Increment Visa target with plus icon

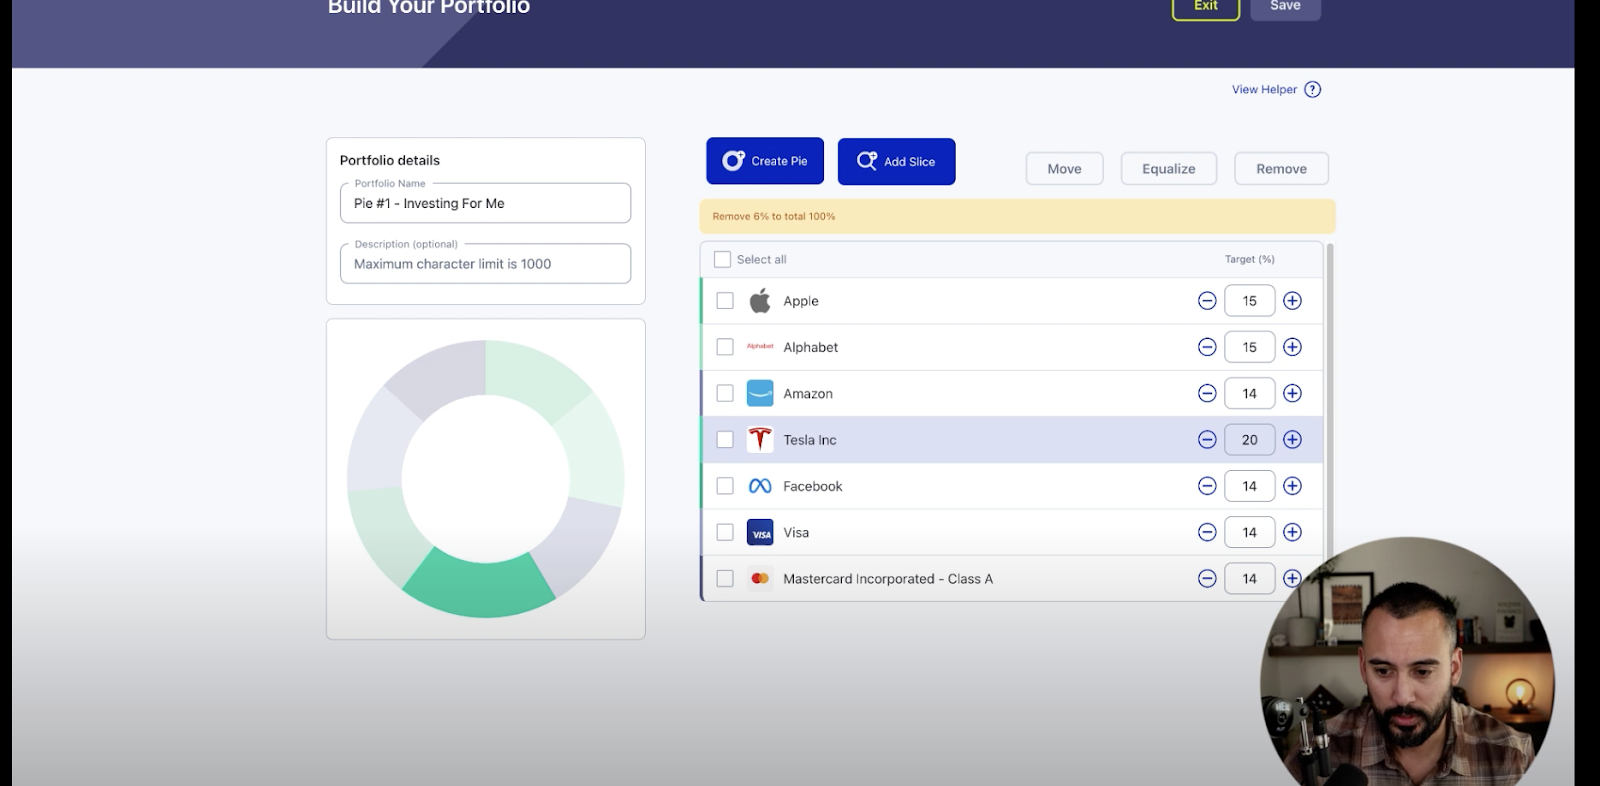tap(1292, 532)
